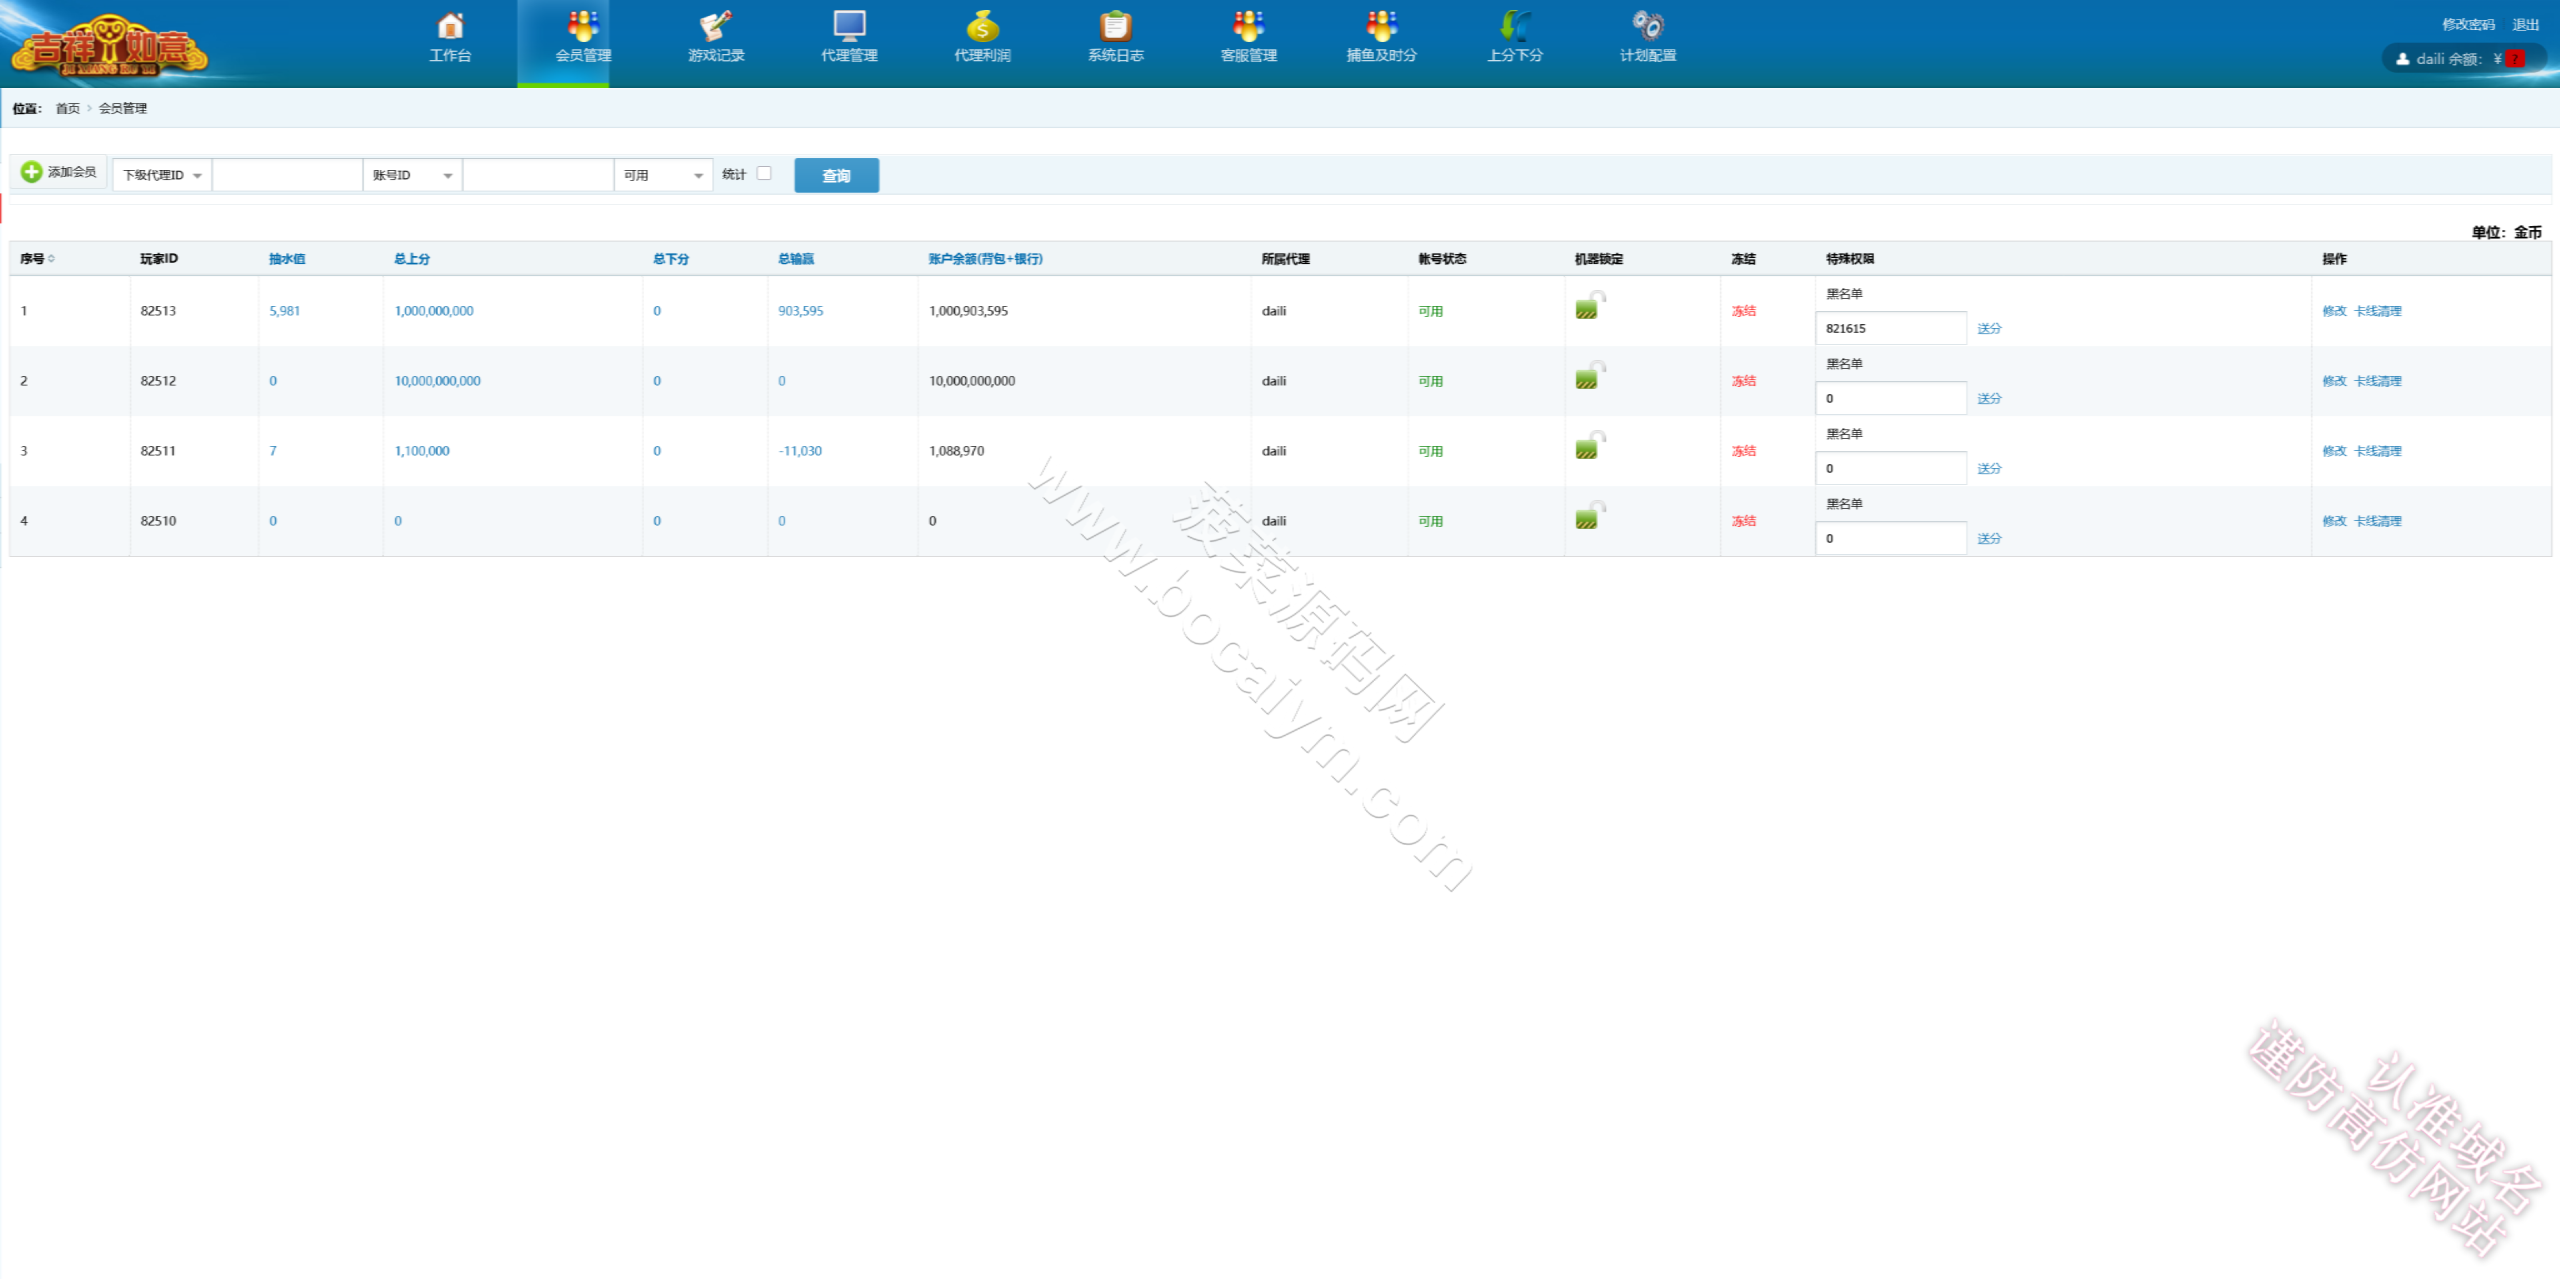Click 退出 logout link
This screenshot has width=2560, height=1279.
(2525, 25)
